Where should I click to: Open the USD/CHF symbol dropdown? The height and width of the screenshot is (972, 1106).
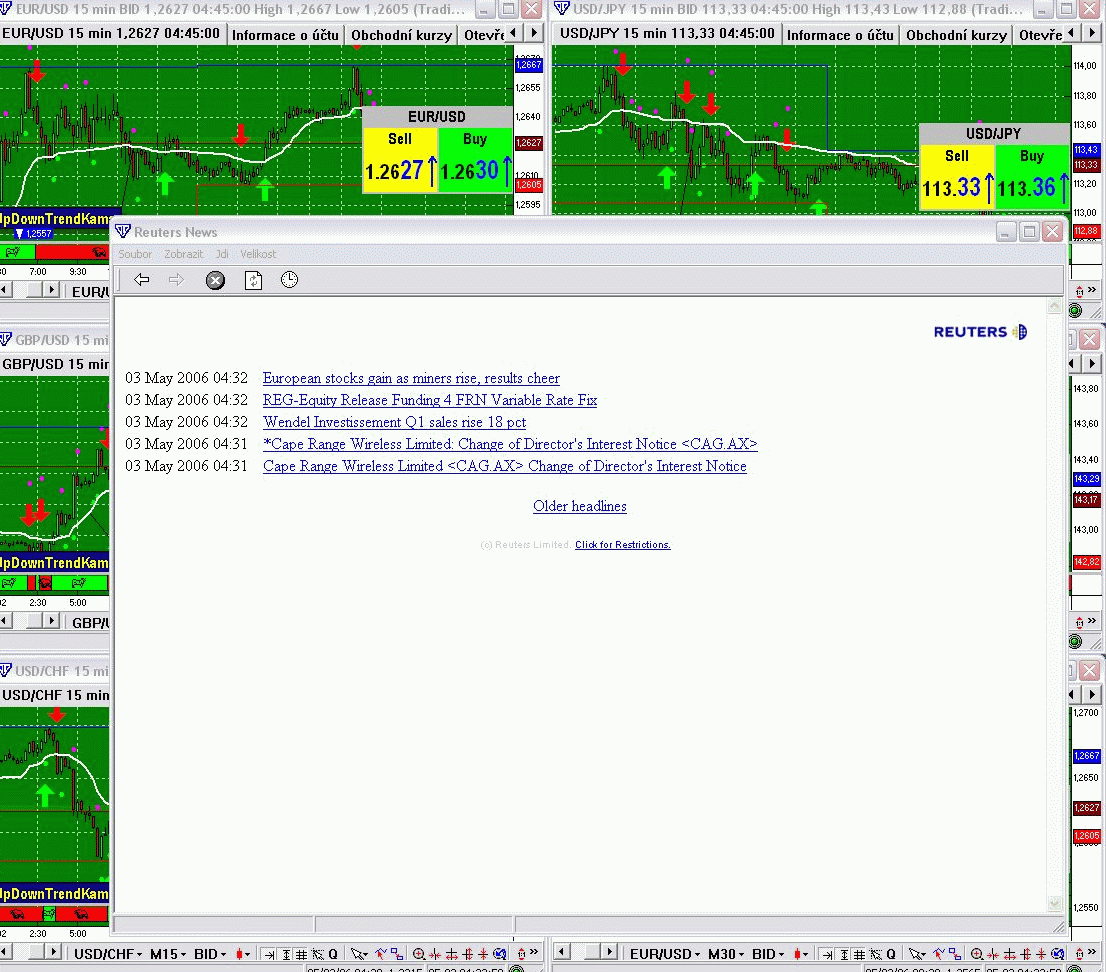click(x=108, y=954)
